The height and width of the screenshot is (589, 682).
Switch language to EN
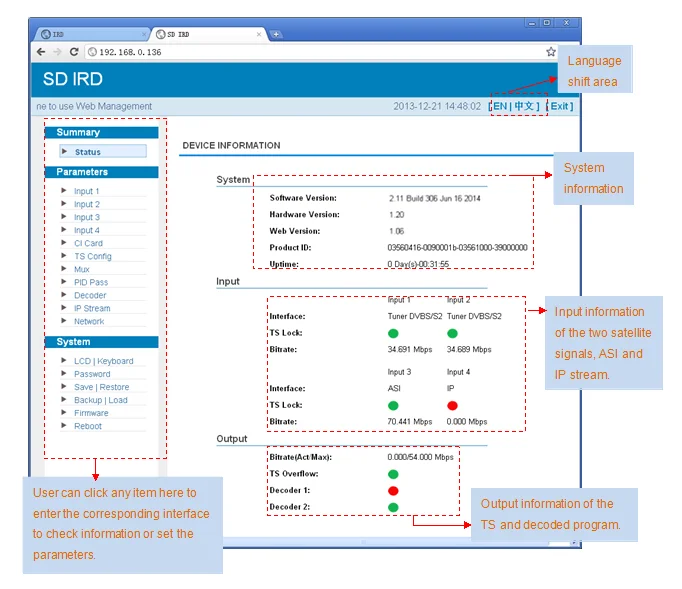500,106
